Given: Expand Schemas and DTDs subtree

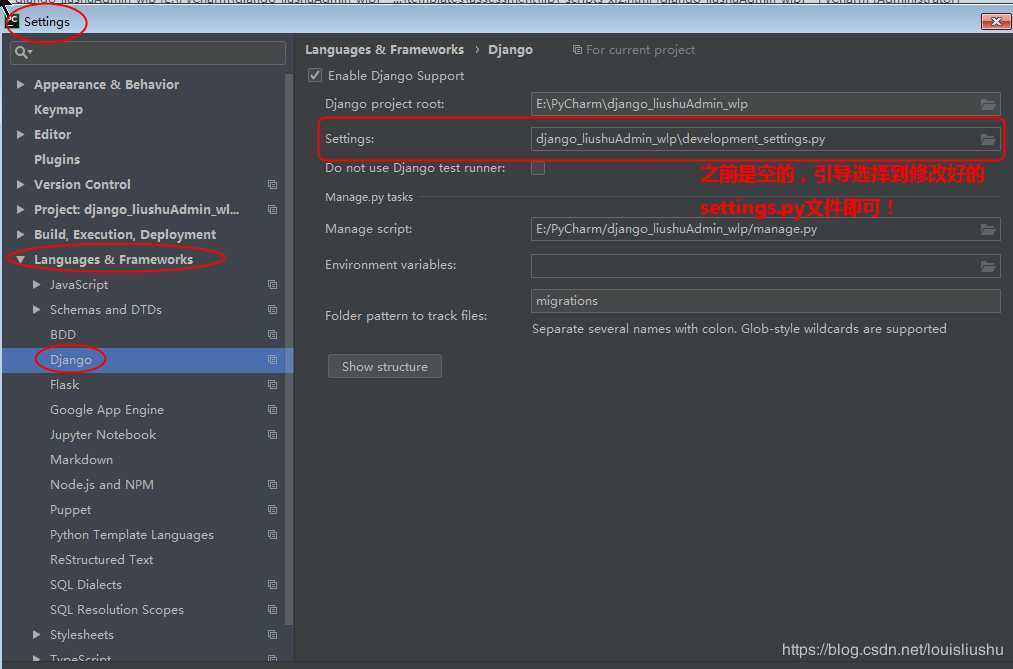Looking at the screenshot, I should (x=36, y=310).
